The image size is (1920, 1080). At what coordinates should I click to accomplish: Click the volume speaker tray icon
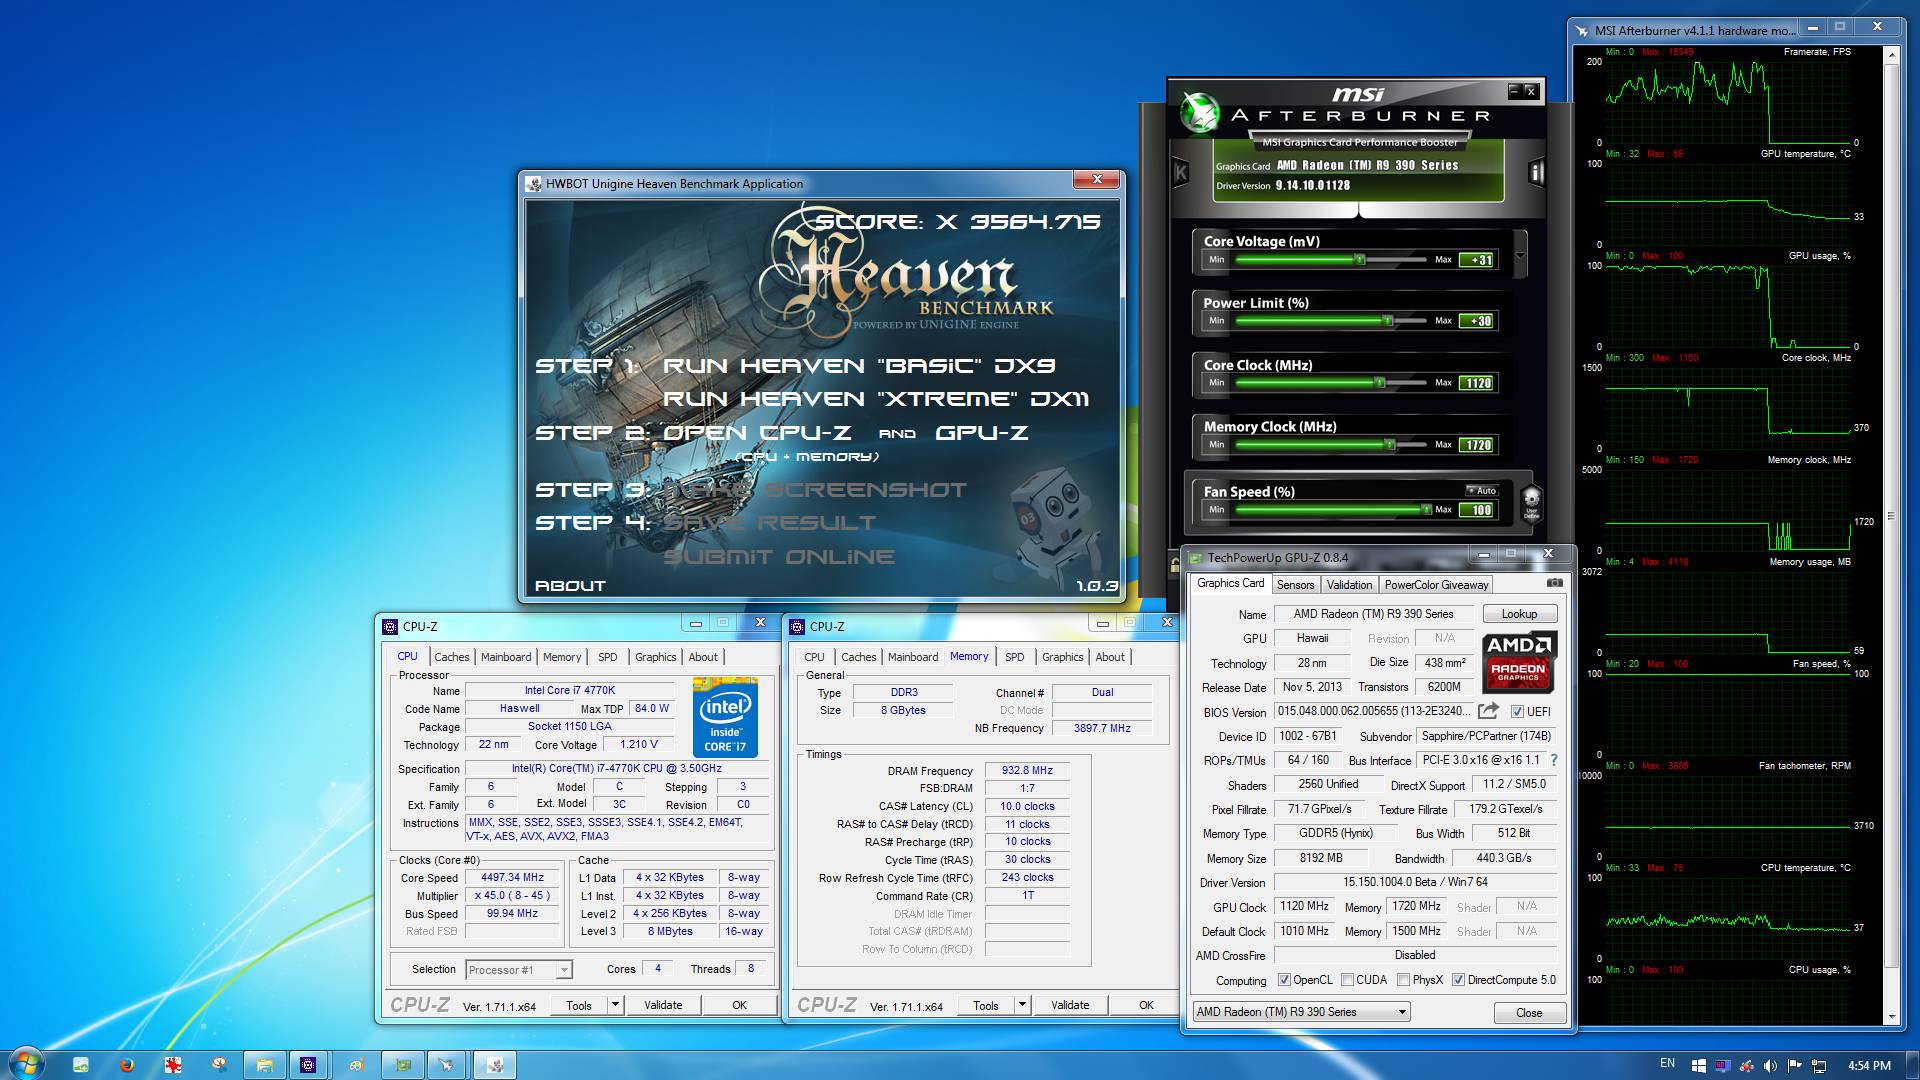[x=1770, y=1065]
